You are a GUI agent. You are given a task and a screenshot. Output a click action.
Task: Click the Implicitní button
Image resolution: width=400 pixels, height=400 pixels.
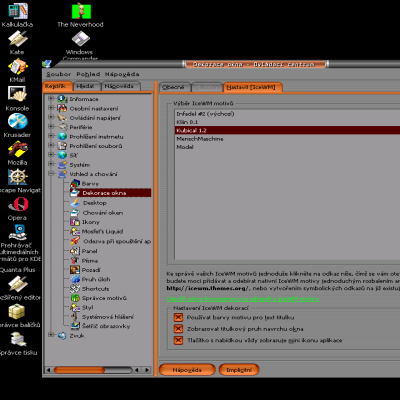(239, 370)
